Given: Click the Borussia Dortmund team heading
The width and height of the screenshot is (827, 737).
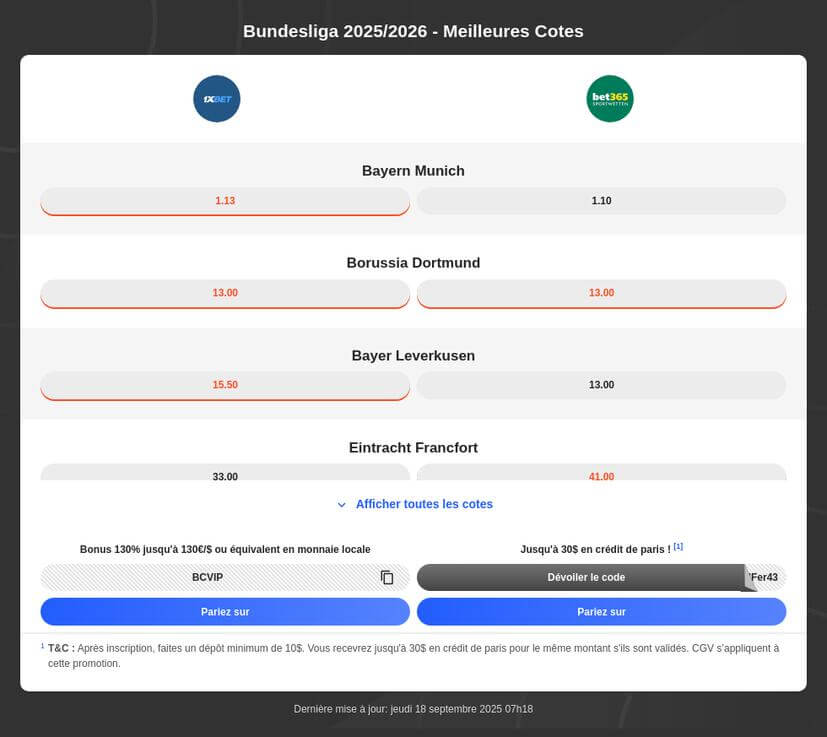Looking at the screenshot, I should [413, 263].
